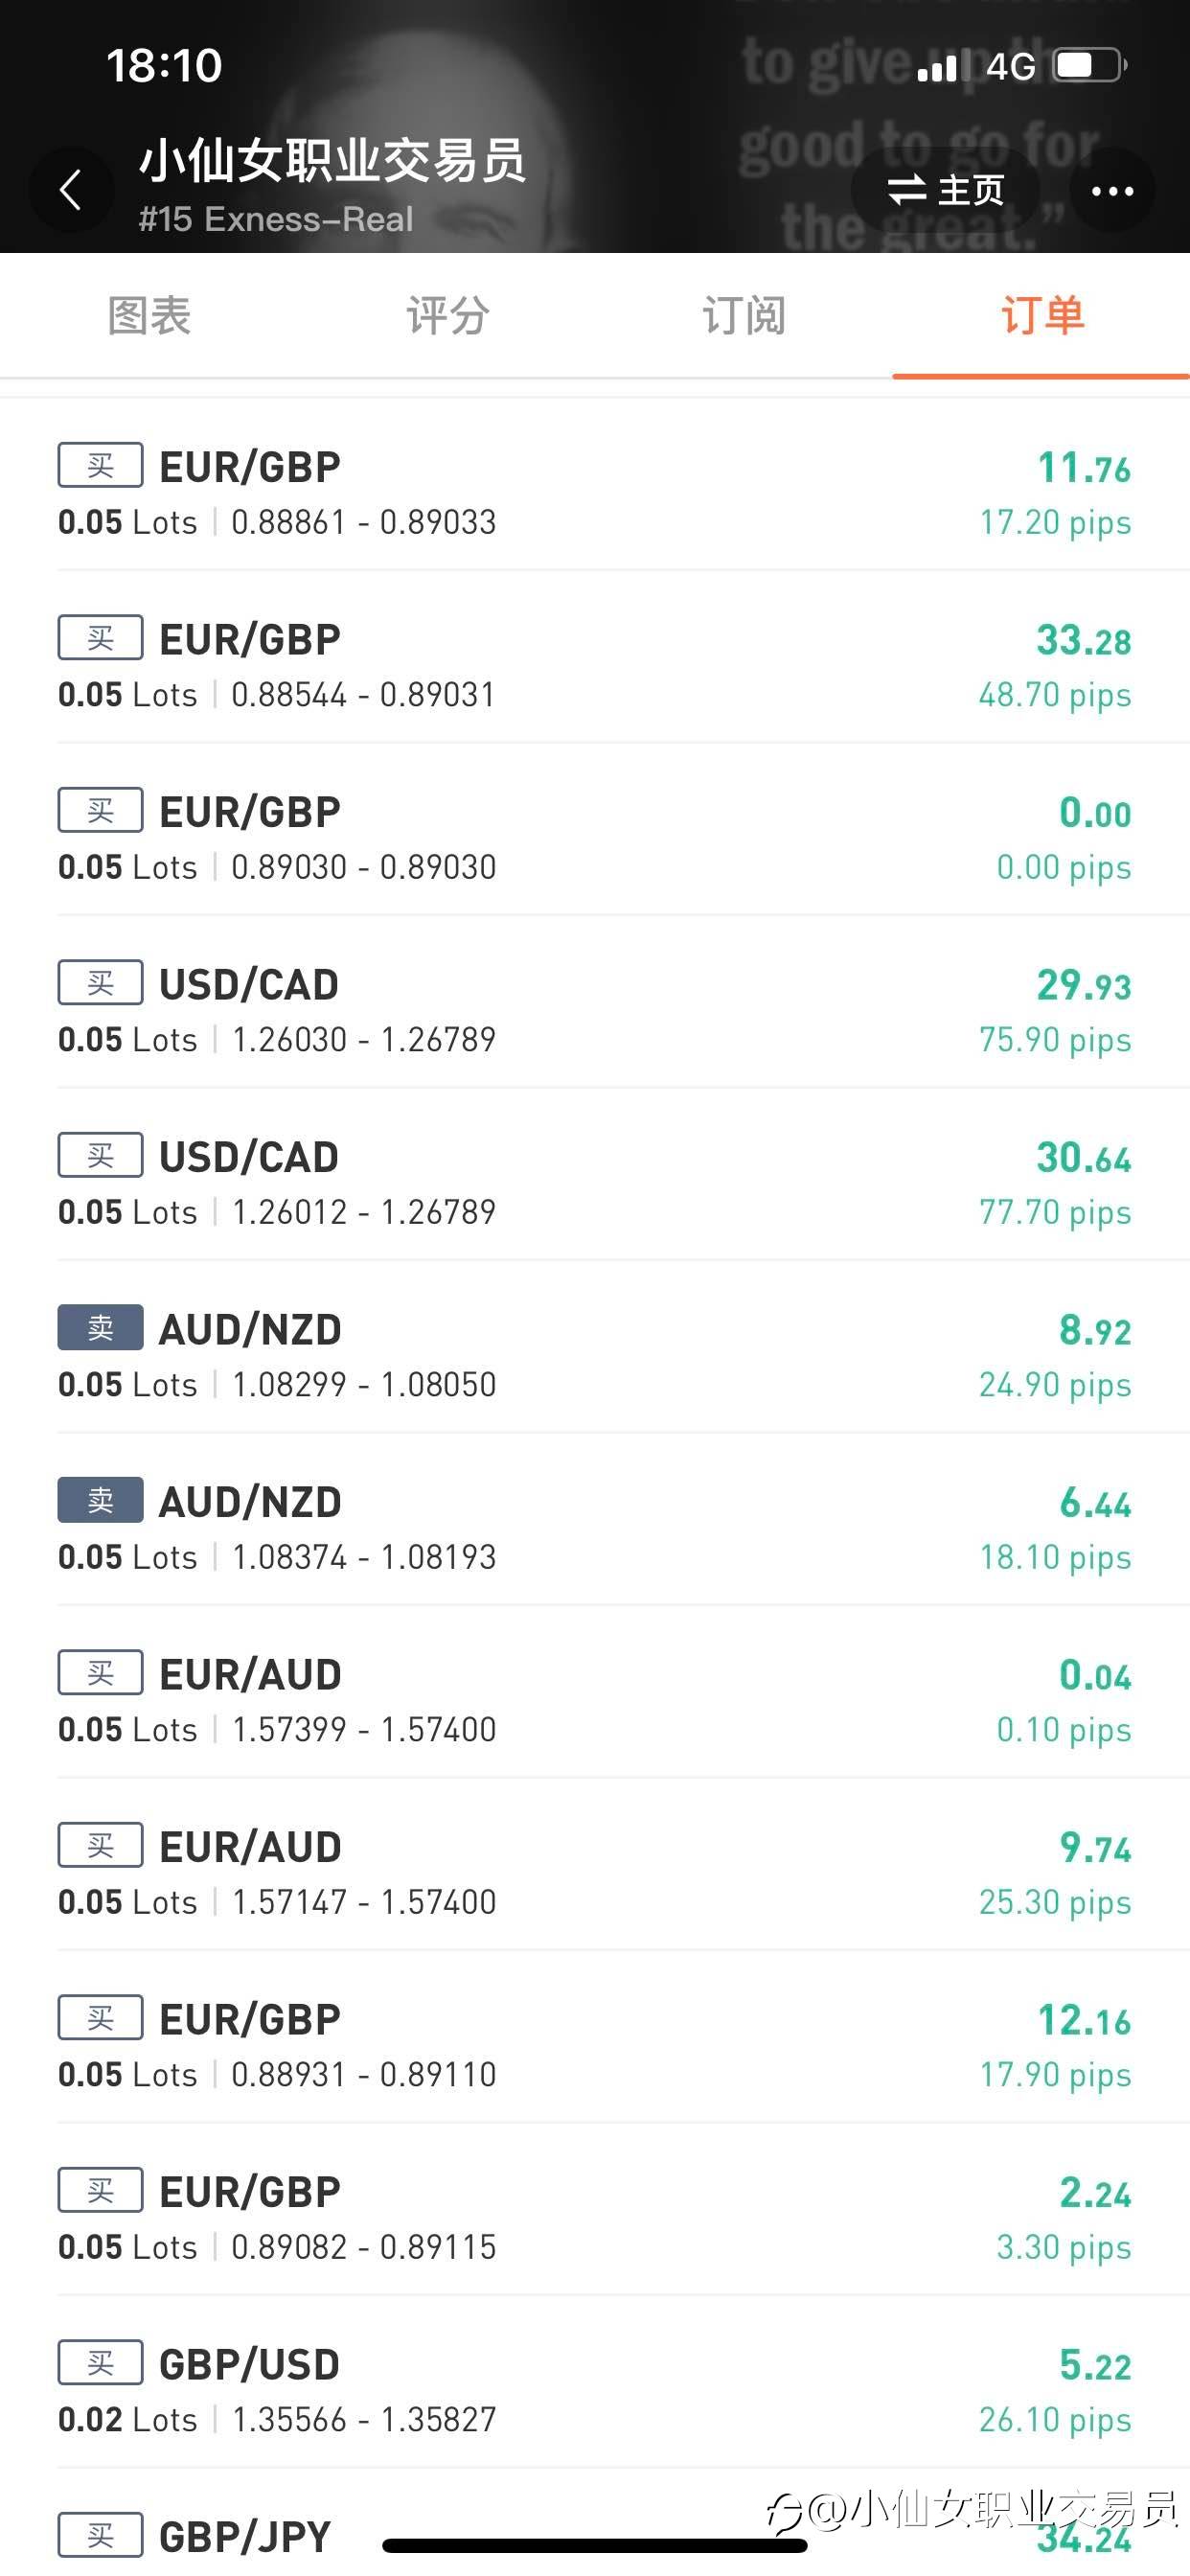1190x2576 pixels.
Task: Open the 订阅 tab
Action: (744, 316)
